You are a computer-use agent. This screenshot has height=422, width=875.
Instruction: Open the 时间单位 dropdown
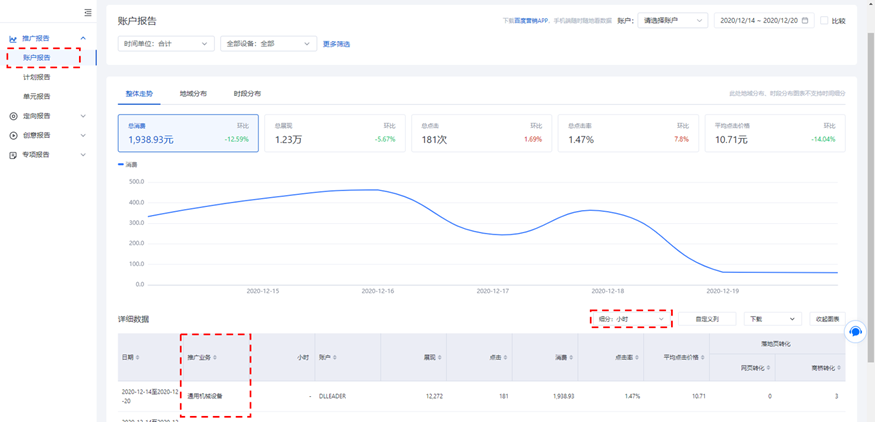point(166,44)
